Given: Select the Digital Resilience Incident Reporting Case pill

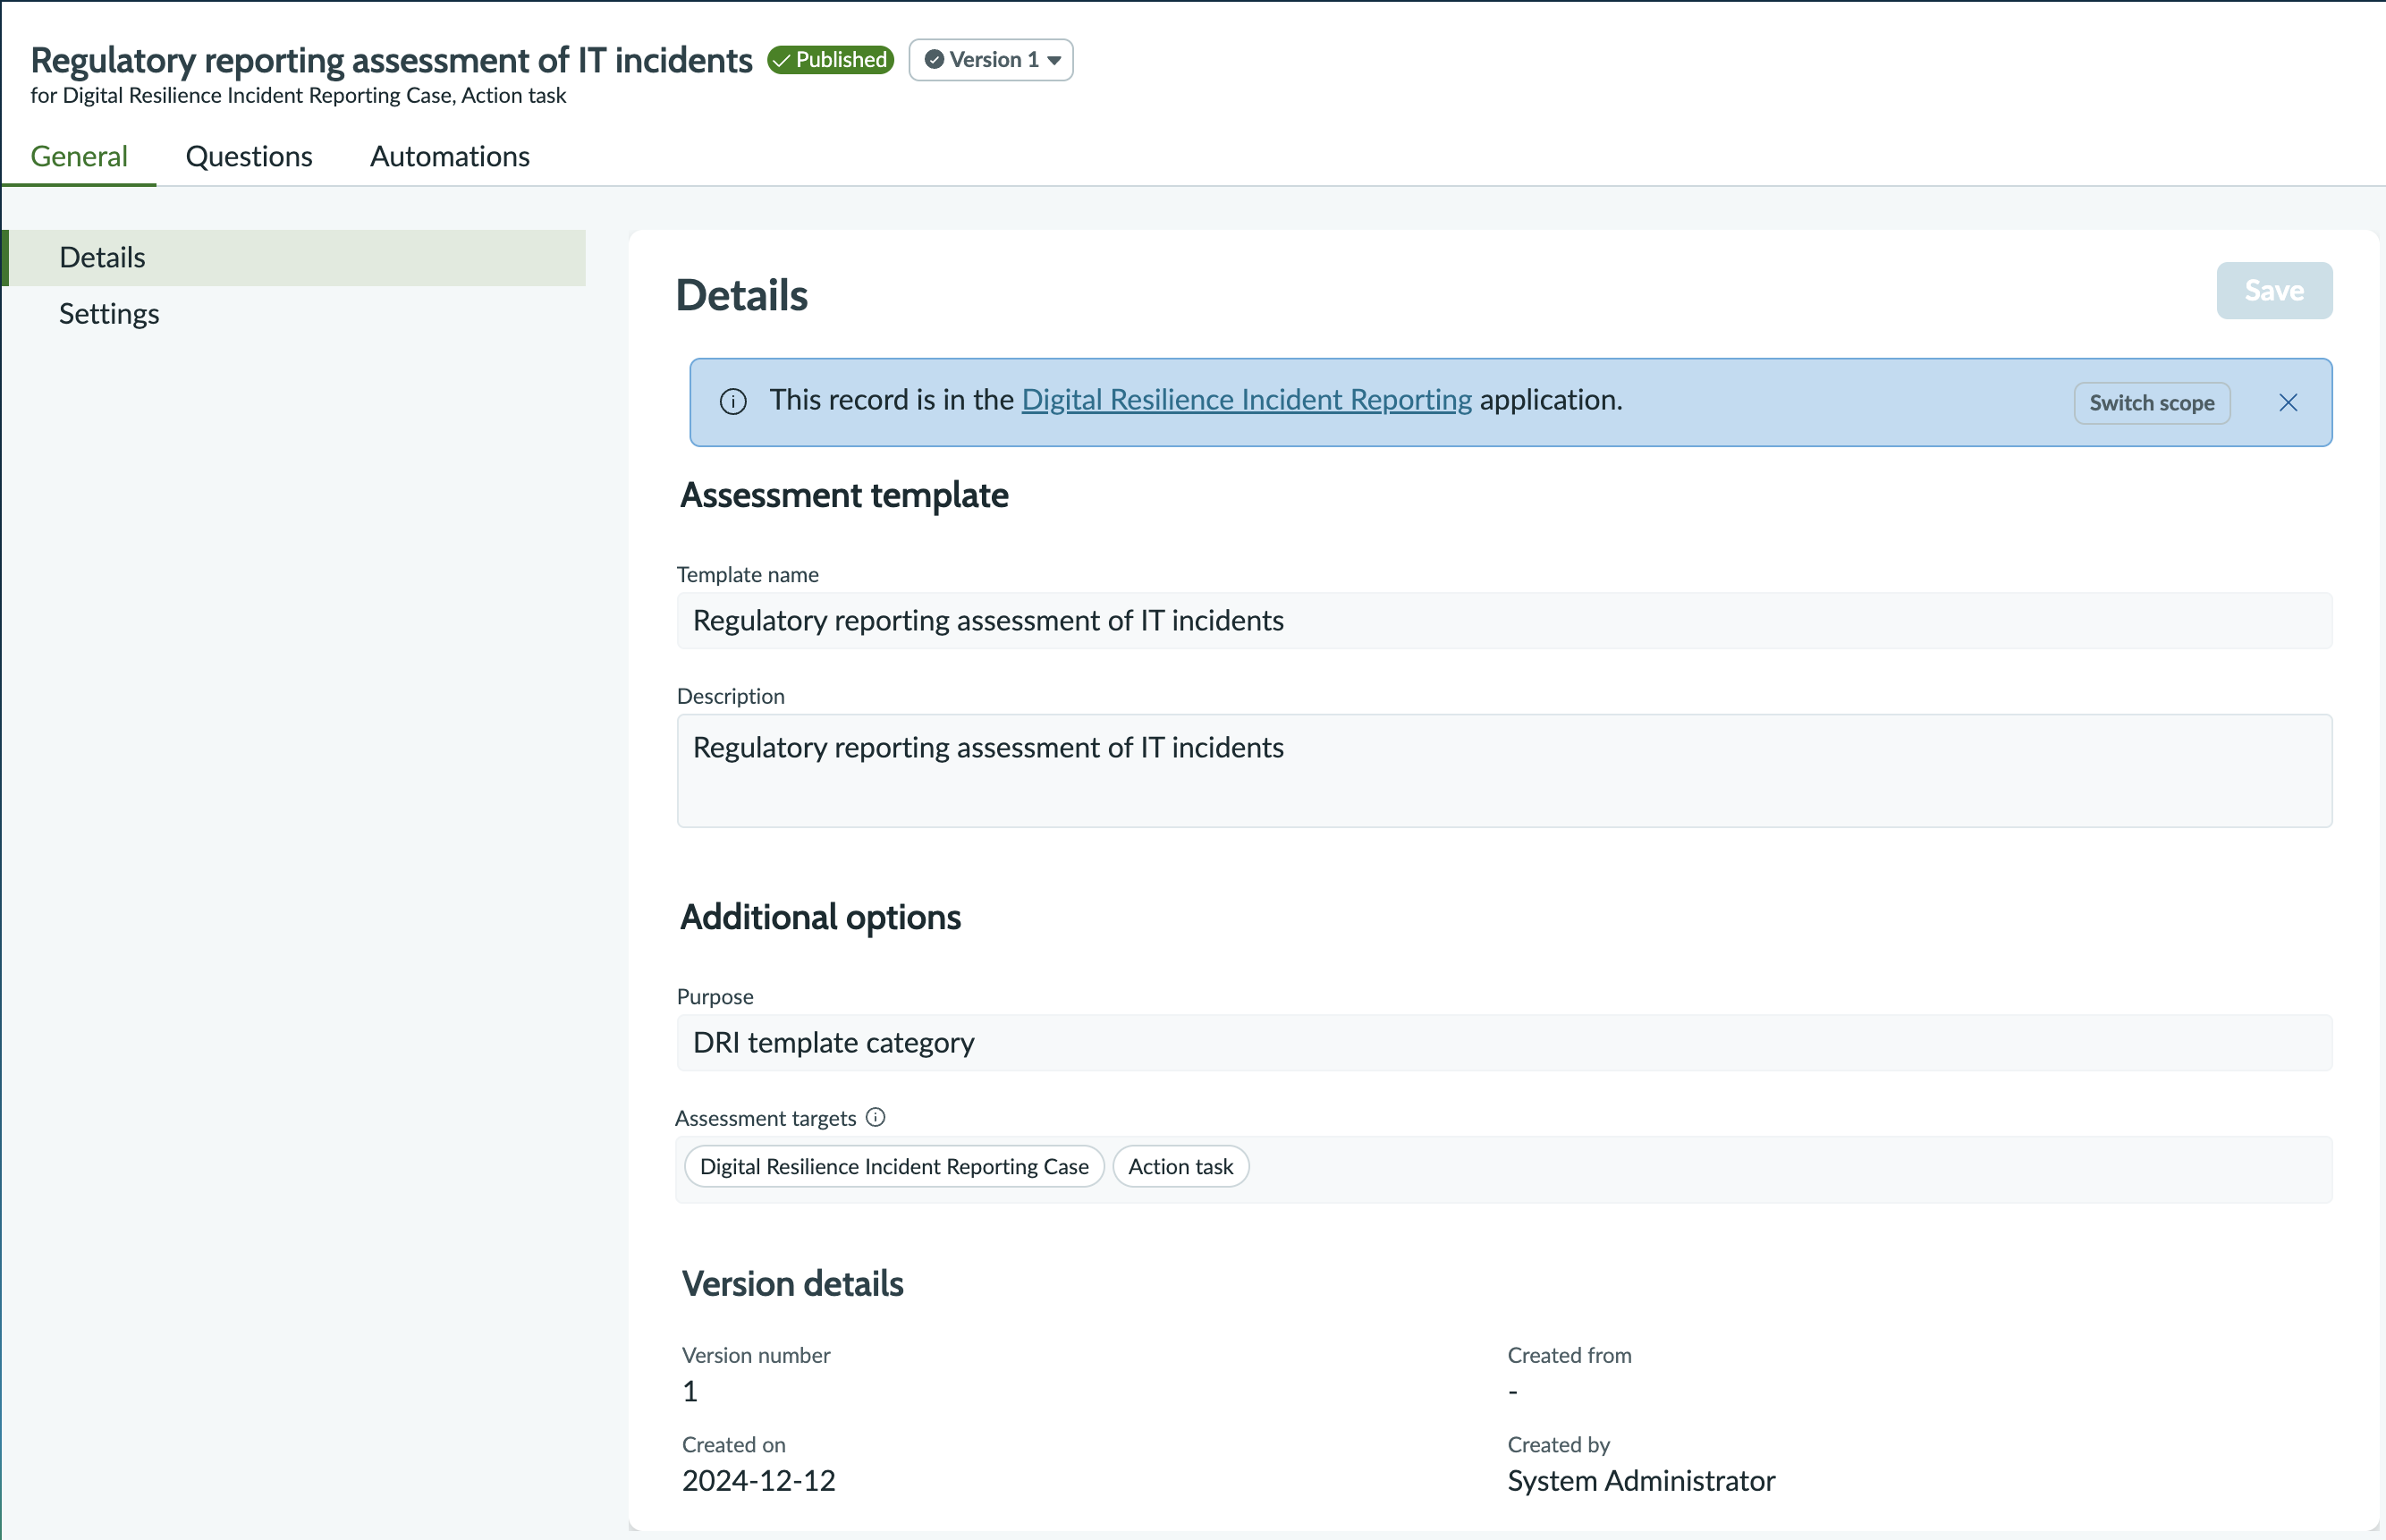Looking at the screenshot, I should coord(894,1167).
